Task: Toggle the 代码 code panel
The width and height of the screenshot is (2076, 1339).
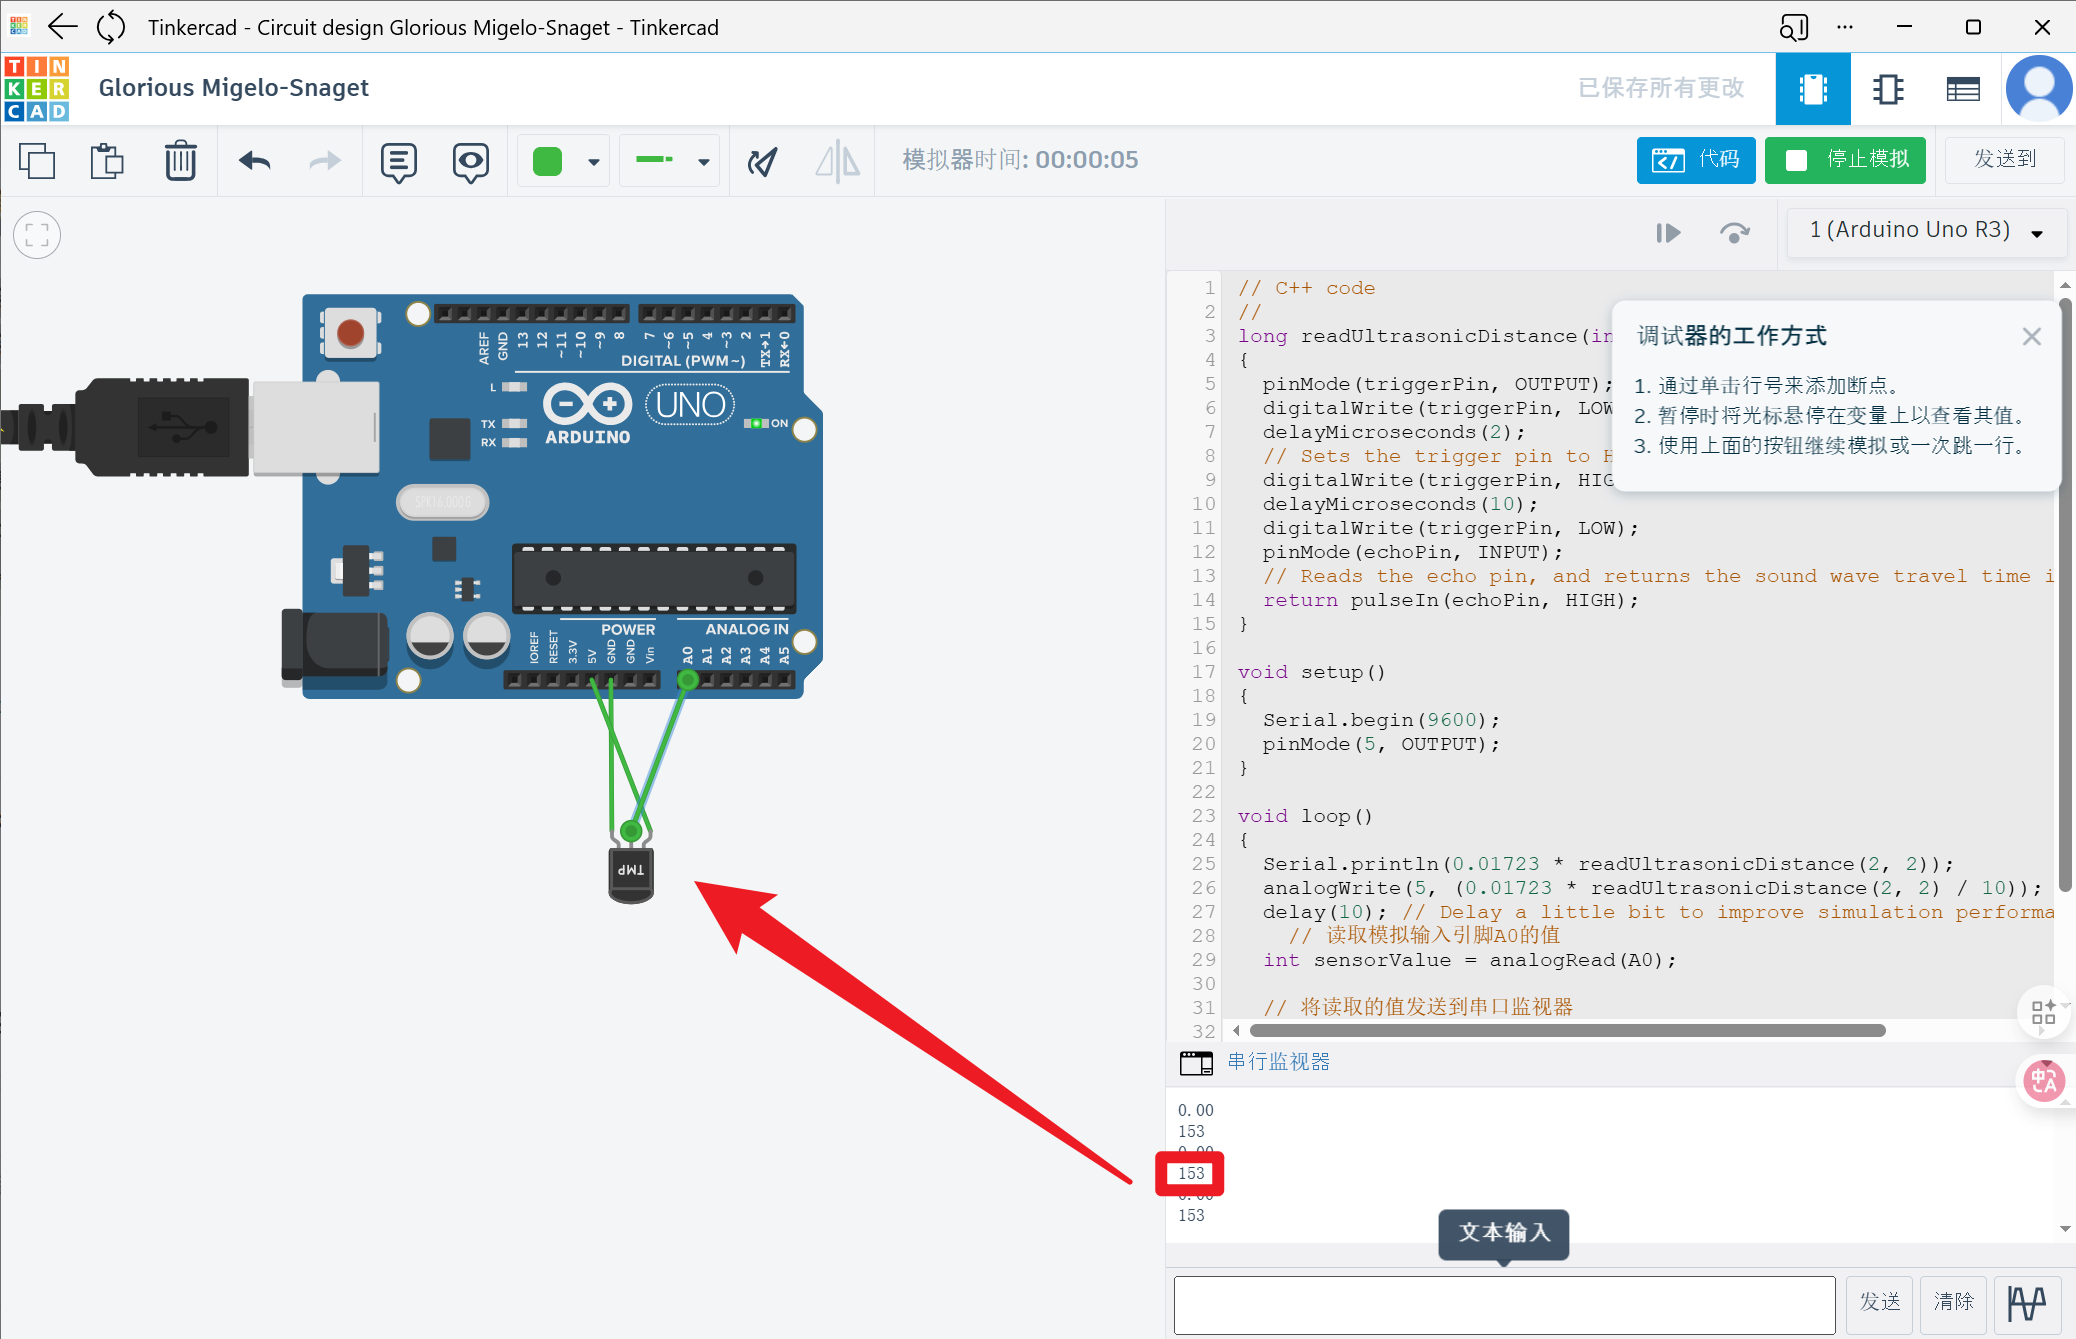Action: [1695, 160]
